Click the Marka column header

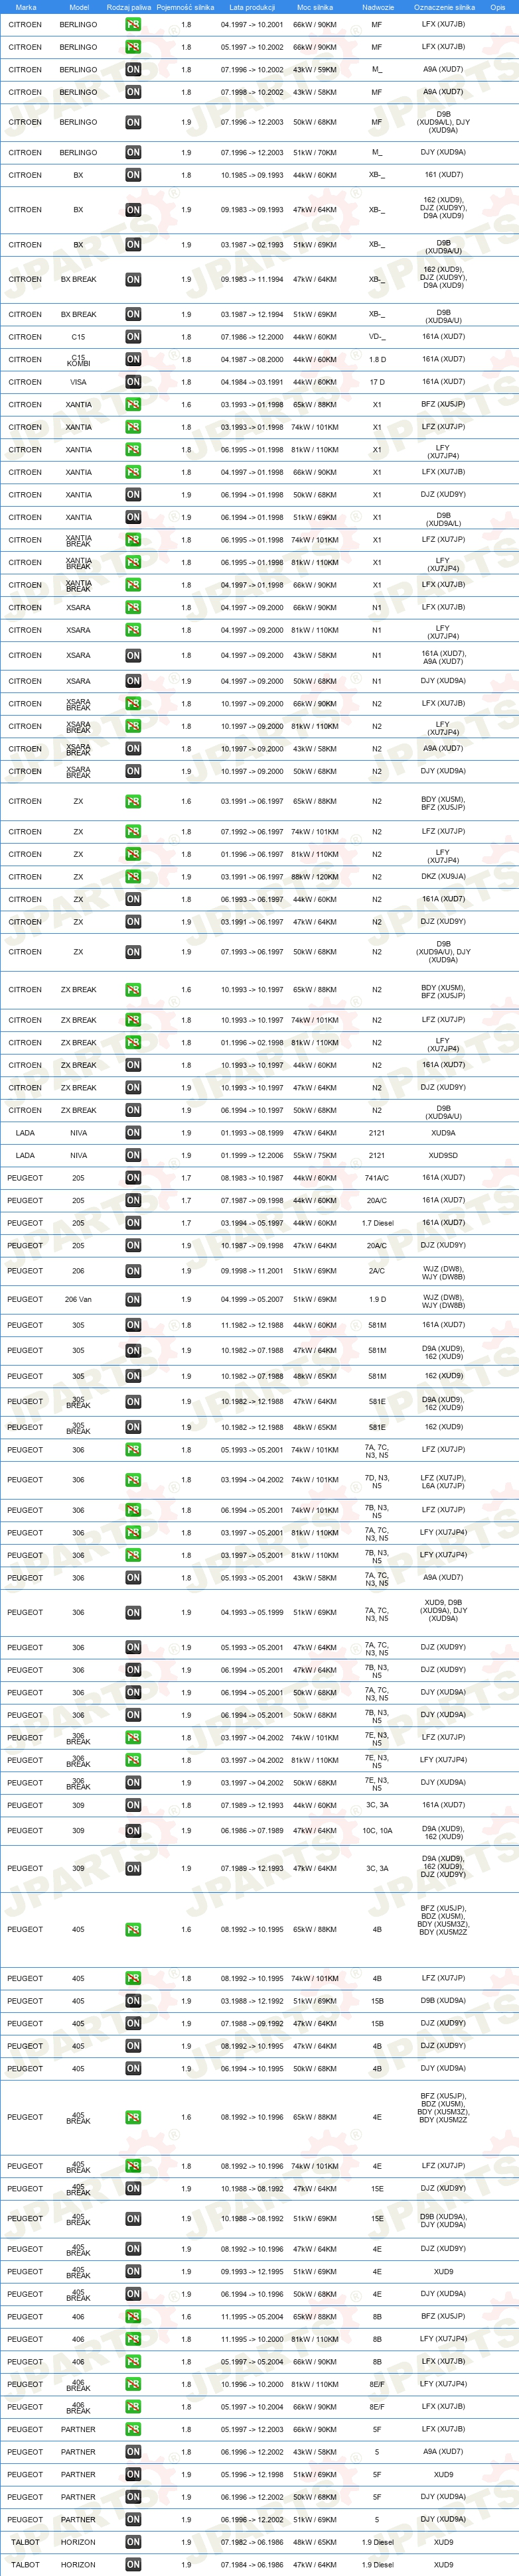(x=26, y=7)
